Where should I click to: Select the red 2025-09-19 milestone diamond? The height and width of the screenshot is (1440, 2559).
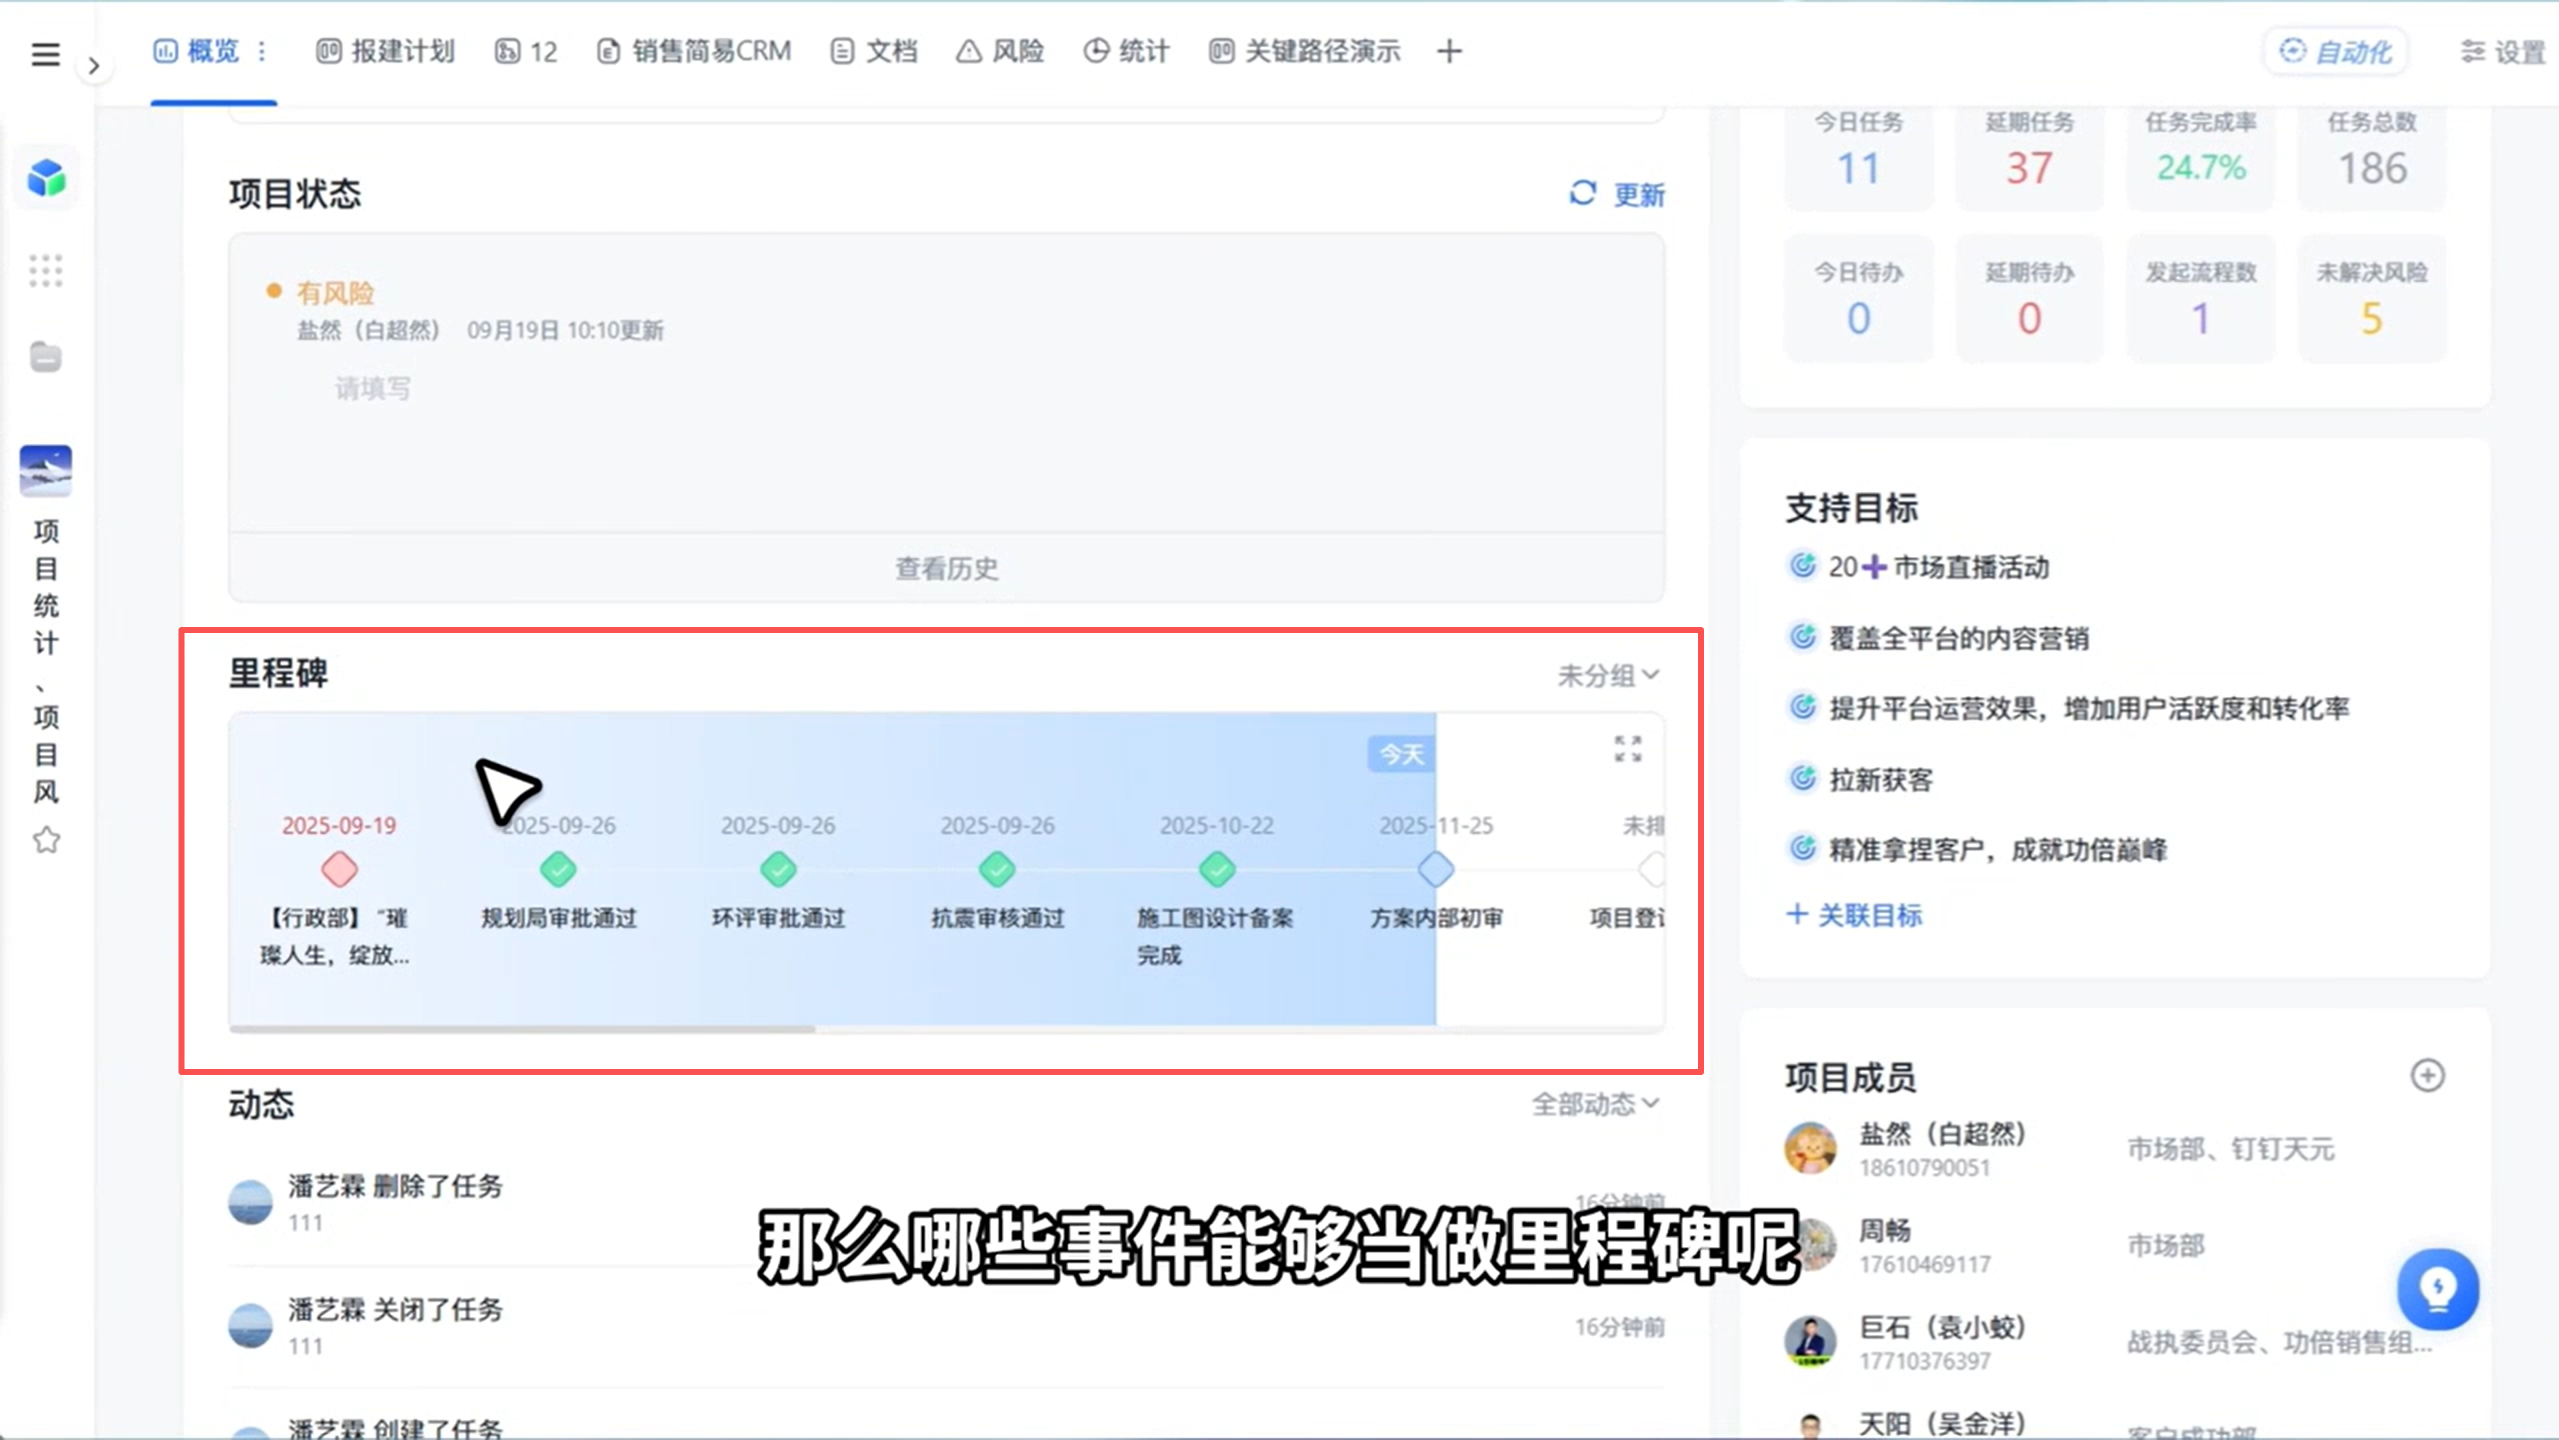pos(339,869)
